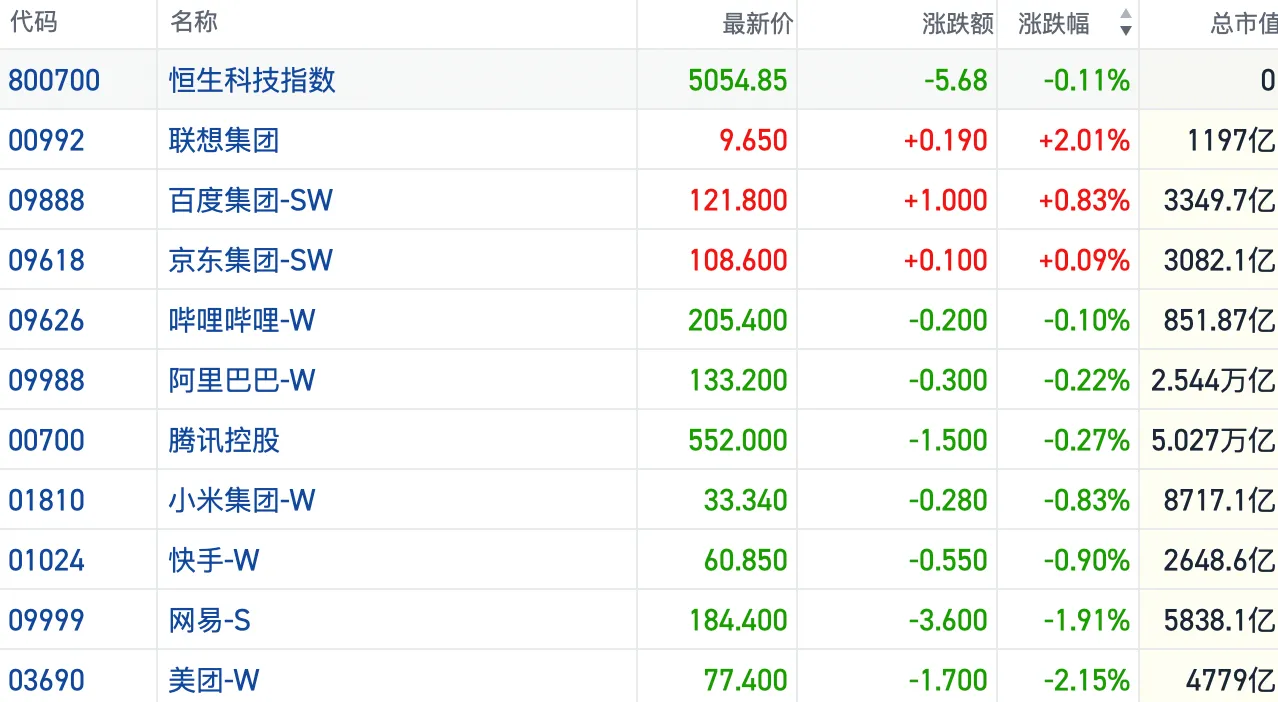This screenshot has height=702, width=1278.
Task: Click the 名称 column header
Action: click(x=194, y=22)
